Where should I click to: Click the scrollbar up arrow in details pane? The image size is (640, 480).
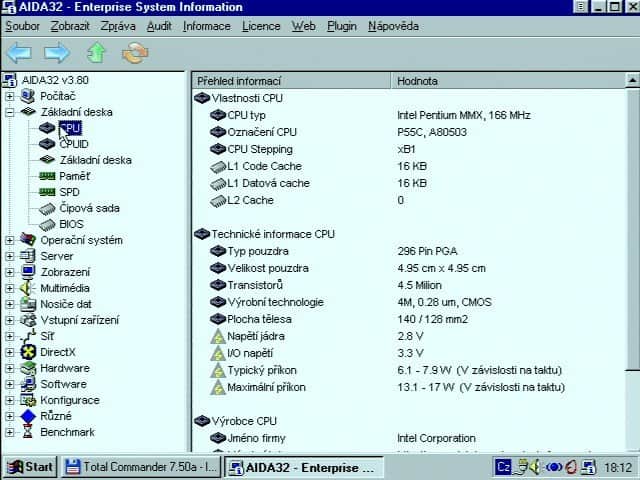pyautogui.click(x=632, y=80)
